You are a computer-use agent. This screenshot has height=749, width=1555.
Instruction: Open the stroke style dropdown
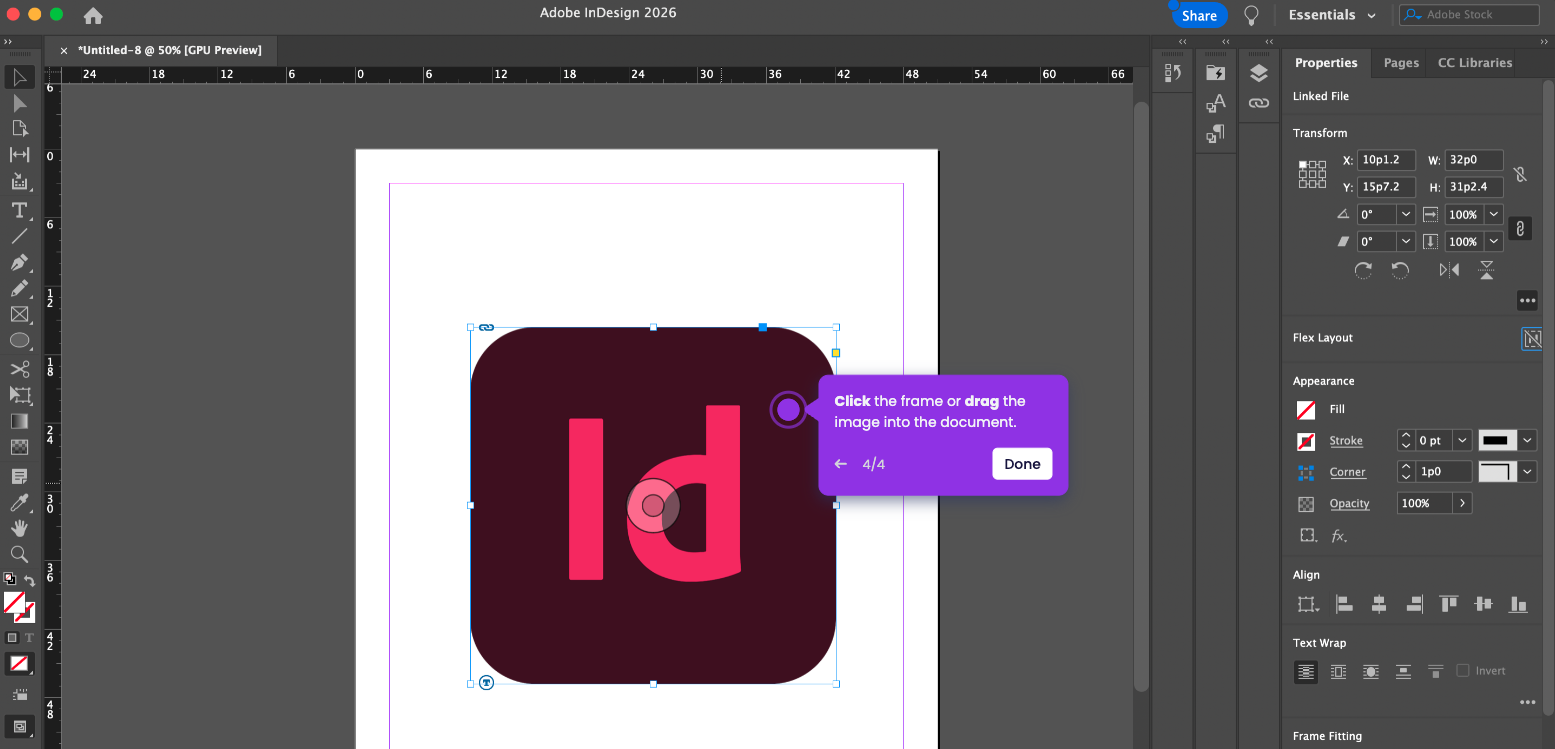[x=1528, y=441]
